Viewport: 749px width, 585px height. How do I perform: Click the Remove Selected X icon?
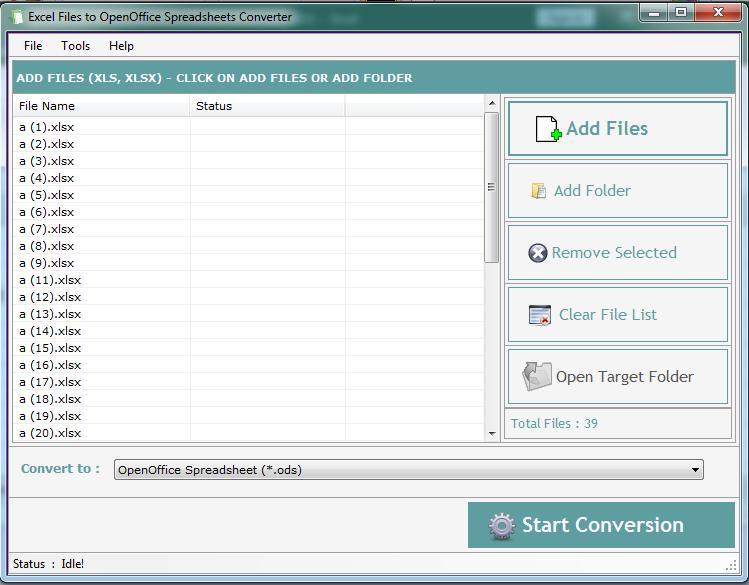coord(538,253)
